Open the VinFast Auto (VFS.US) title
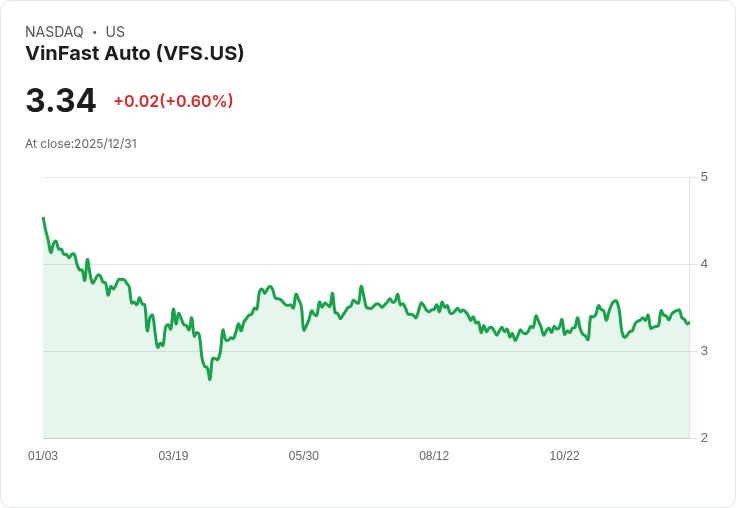Viewport: 736px width, 508px height. (134, 53)
